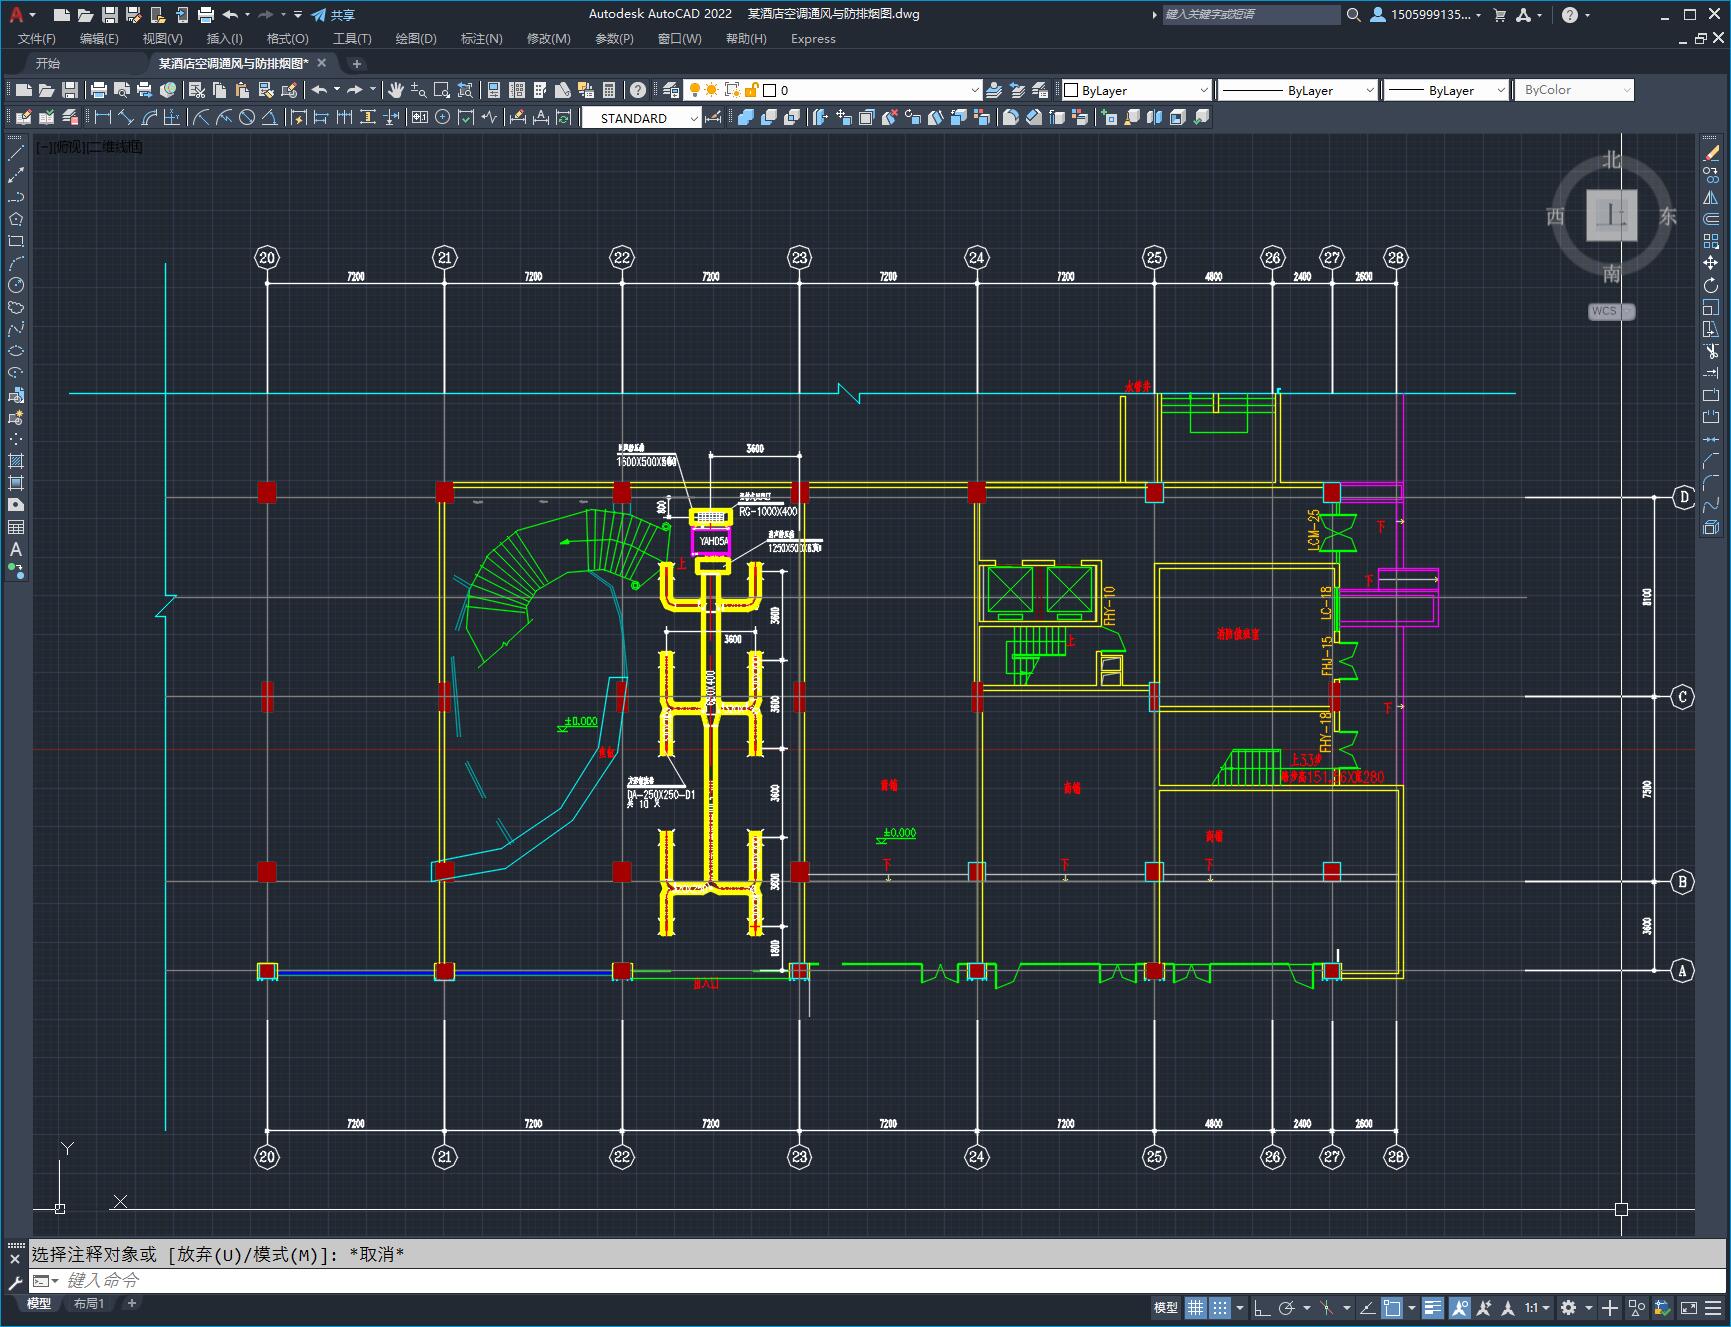Open the ByLayer lineweight dropdown
The image size is (1731, 1327).
pos(1500,90)
